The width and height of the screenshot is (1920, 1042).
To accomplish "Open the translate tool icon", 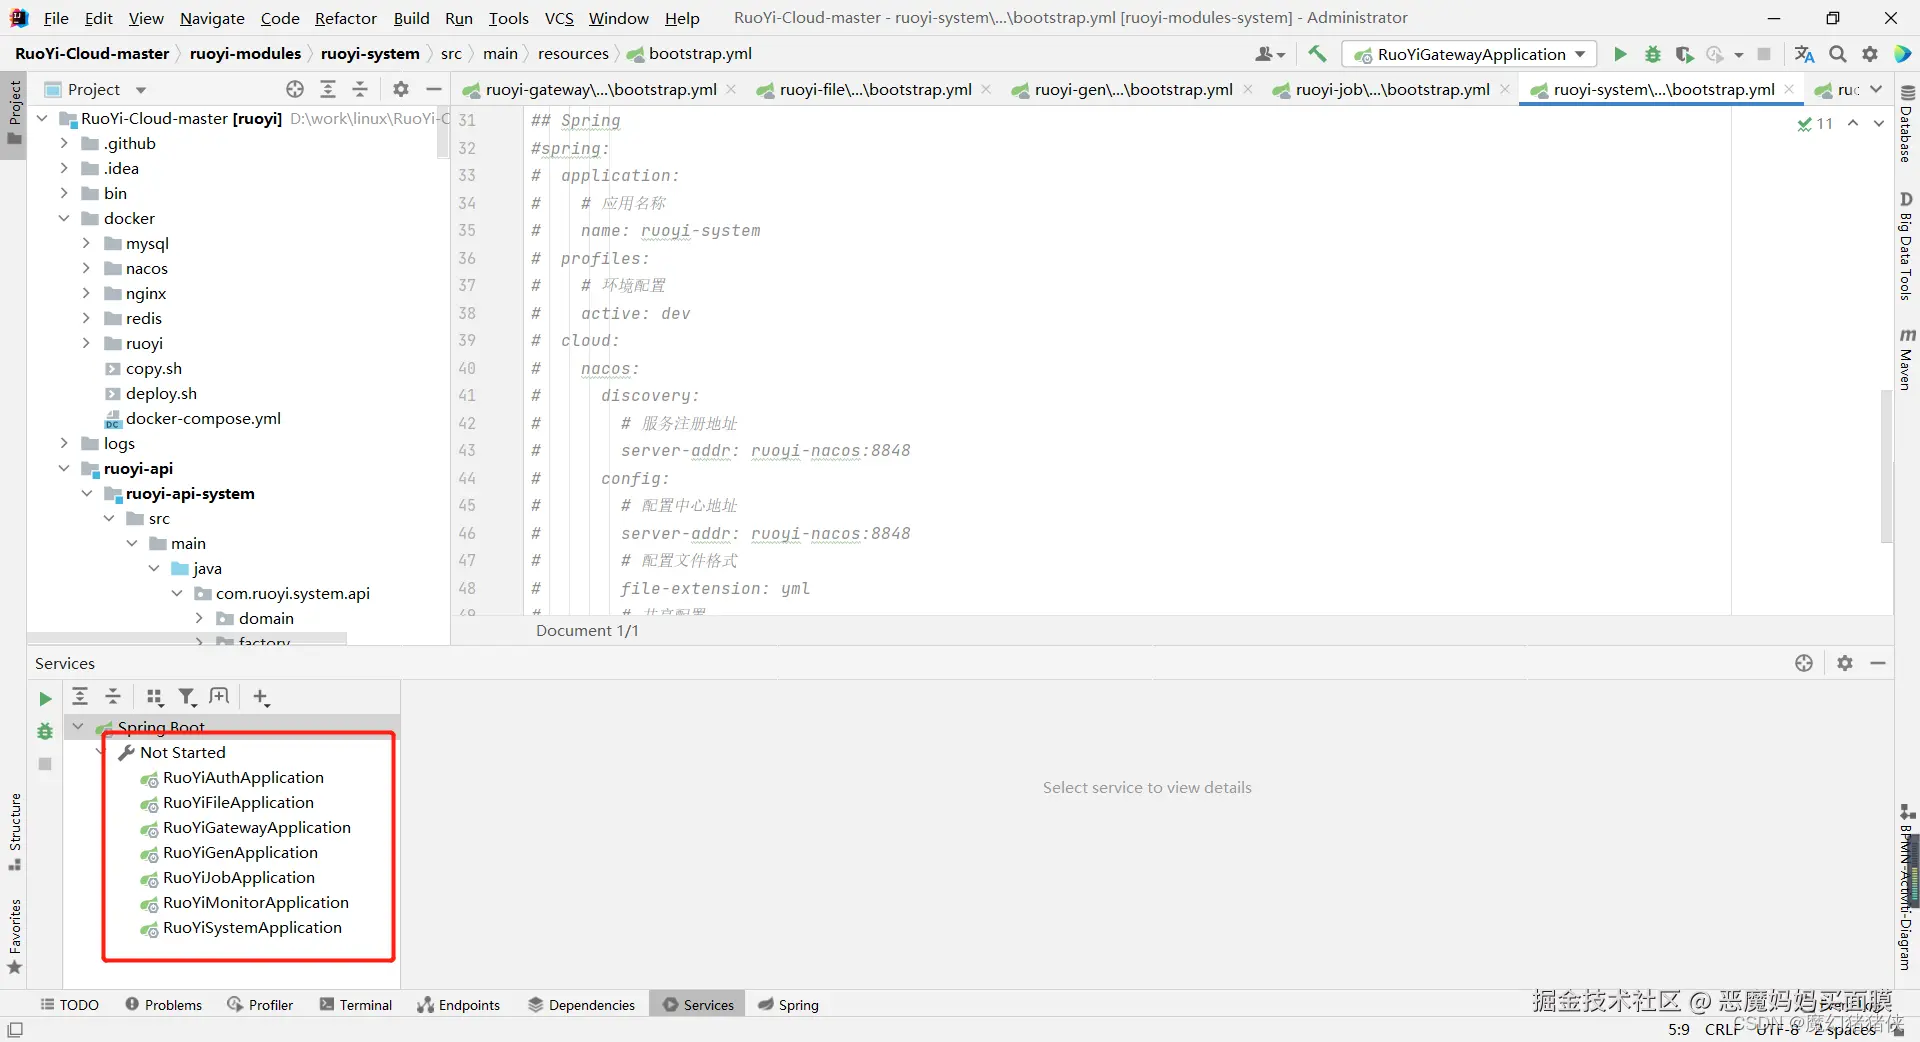I will pos(1804,54).
